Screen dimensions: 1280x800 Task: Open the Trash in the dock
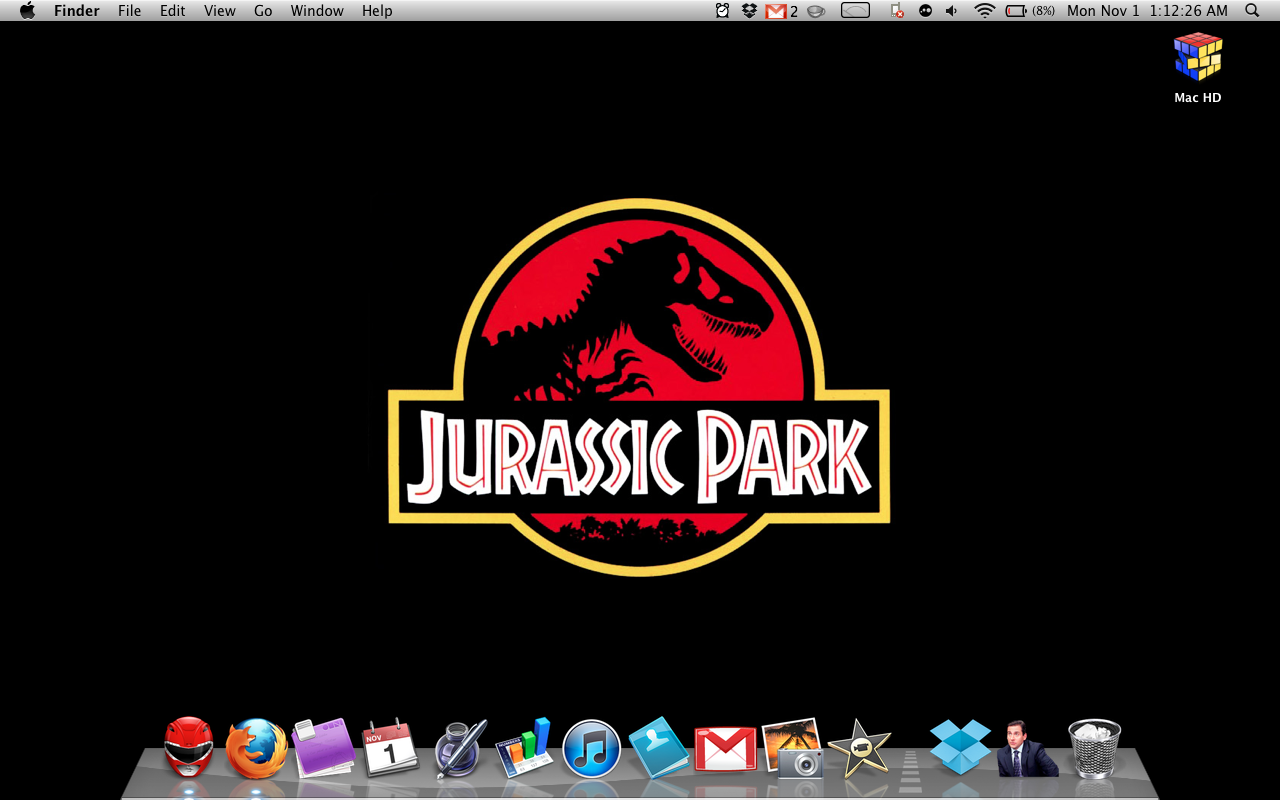click(1095, 748)
